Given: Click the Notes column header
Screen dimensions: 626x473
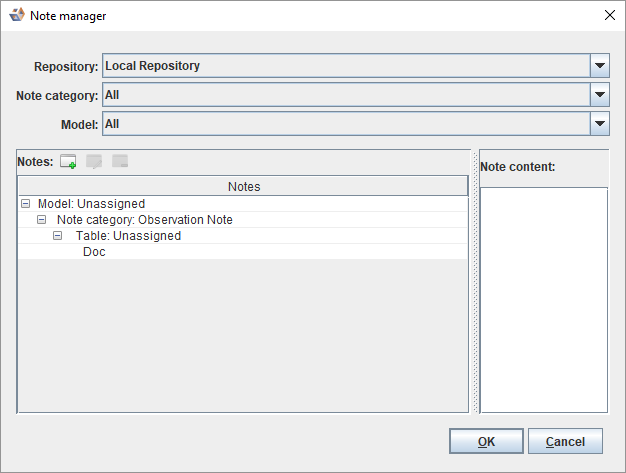Looking at the screenshot, I should (243, 186).
